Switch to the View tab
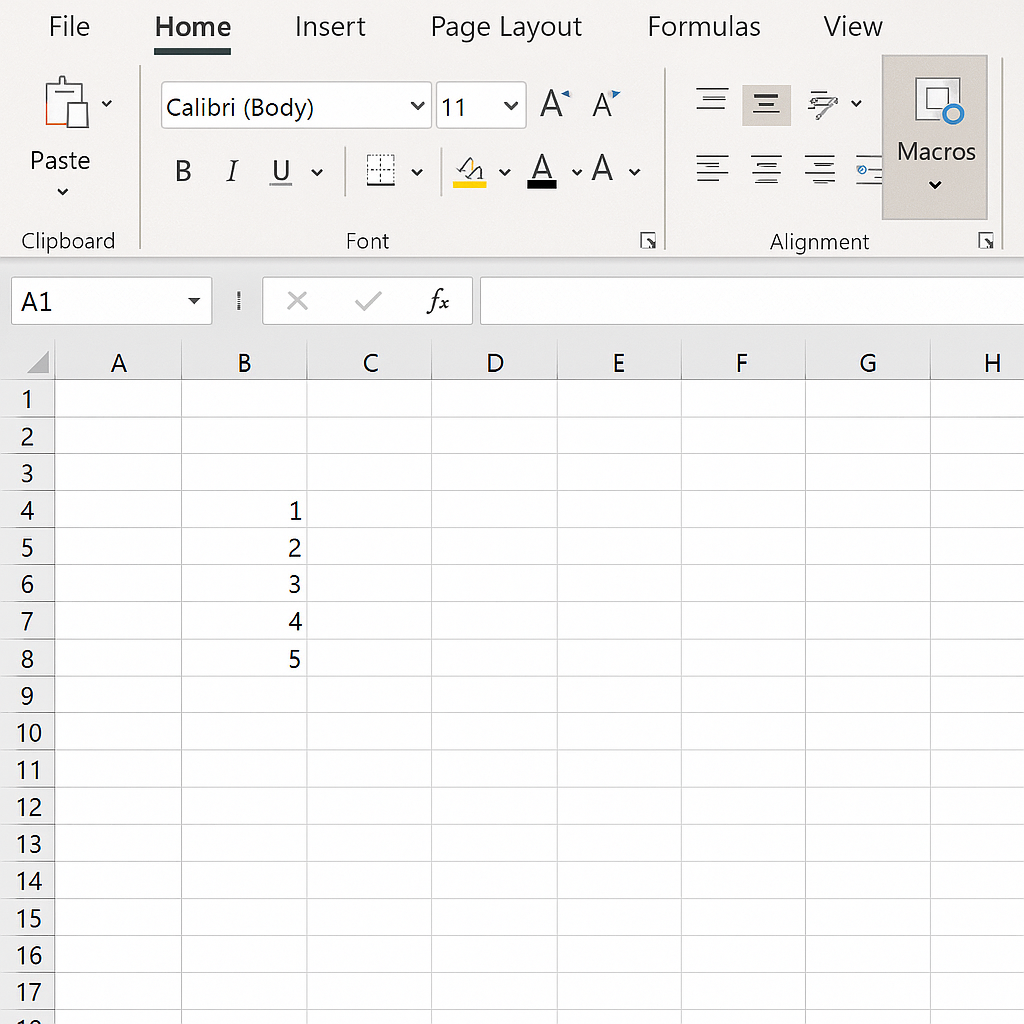 point(853,27)
